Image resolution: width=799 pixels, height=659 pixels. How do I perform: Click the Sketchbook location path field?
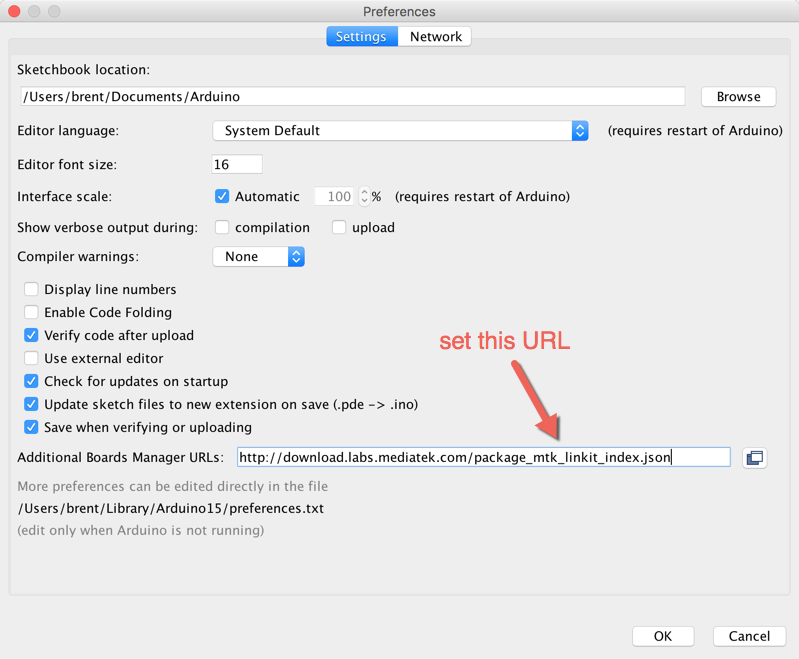pos(353,97)
